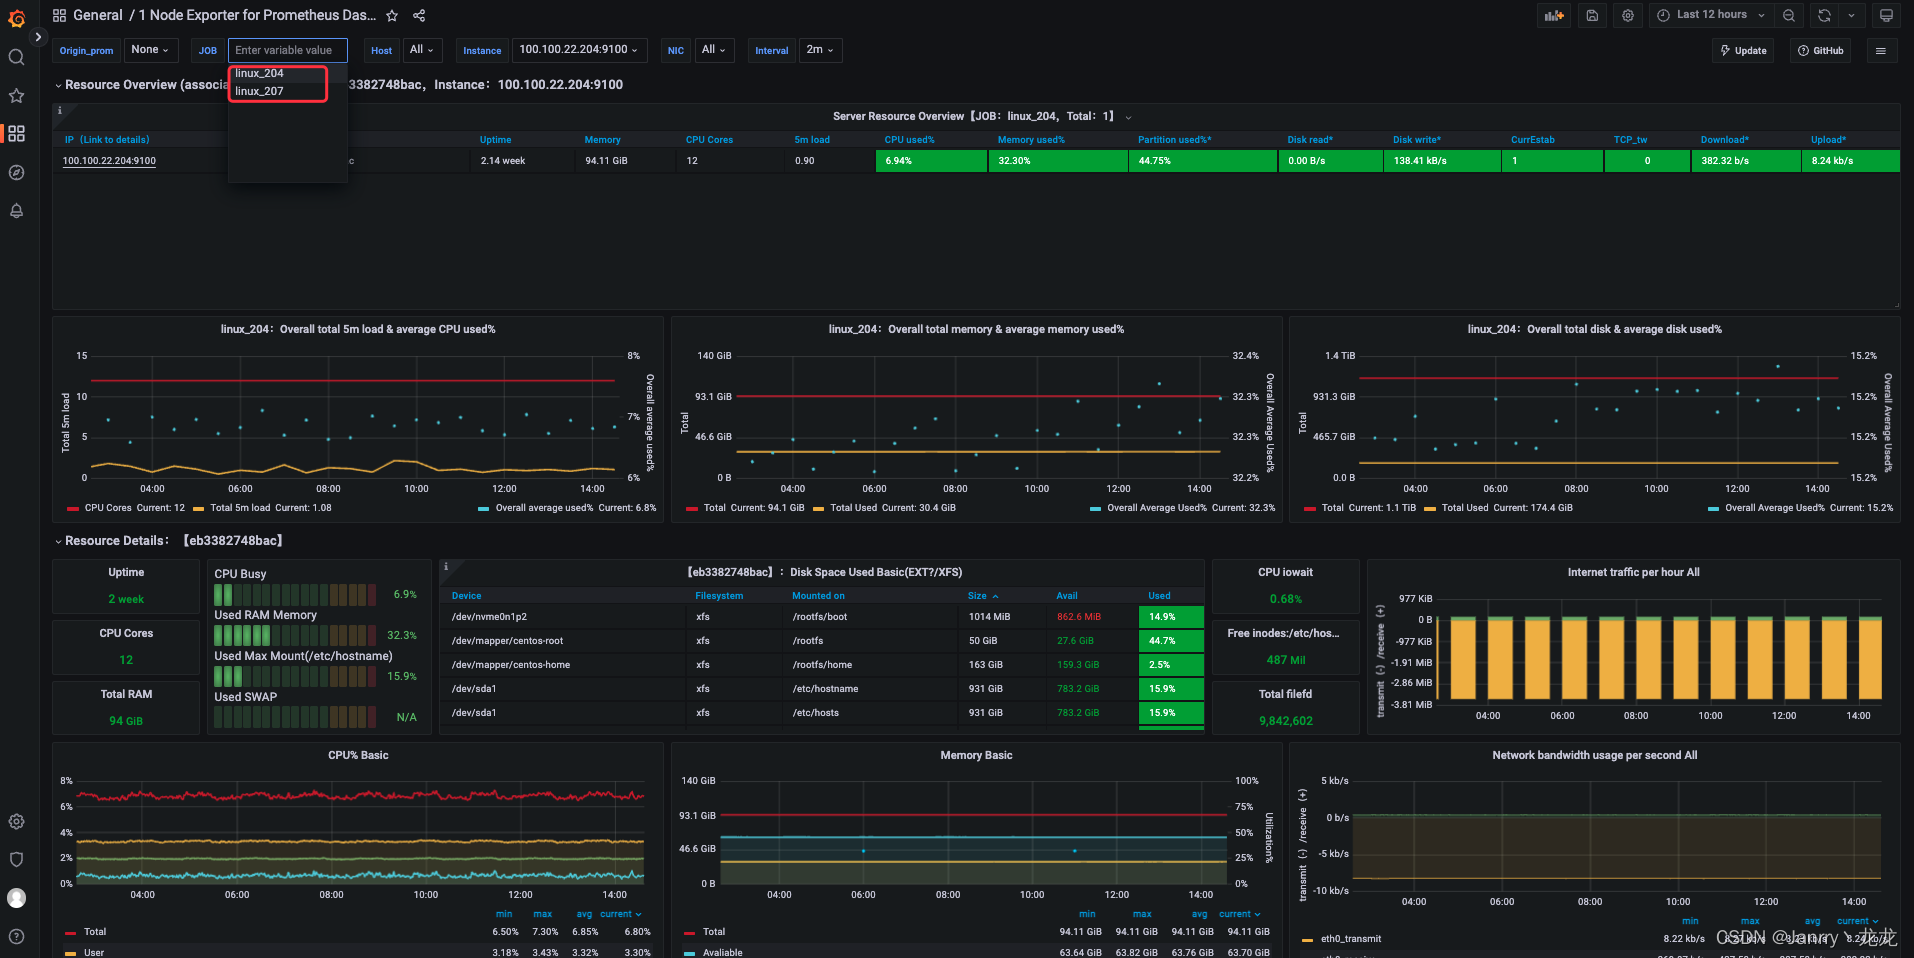Open the Interval 2m dropdown
The width and height of the screenshot is (1914, 958).
(820, 50)
